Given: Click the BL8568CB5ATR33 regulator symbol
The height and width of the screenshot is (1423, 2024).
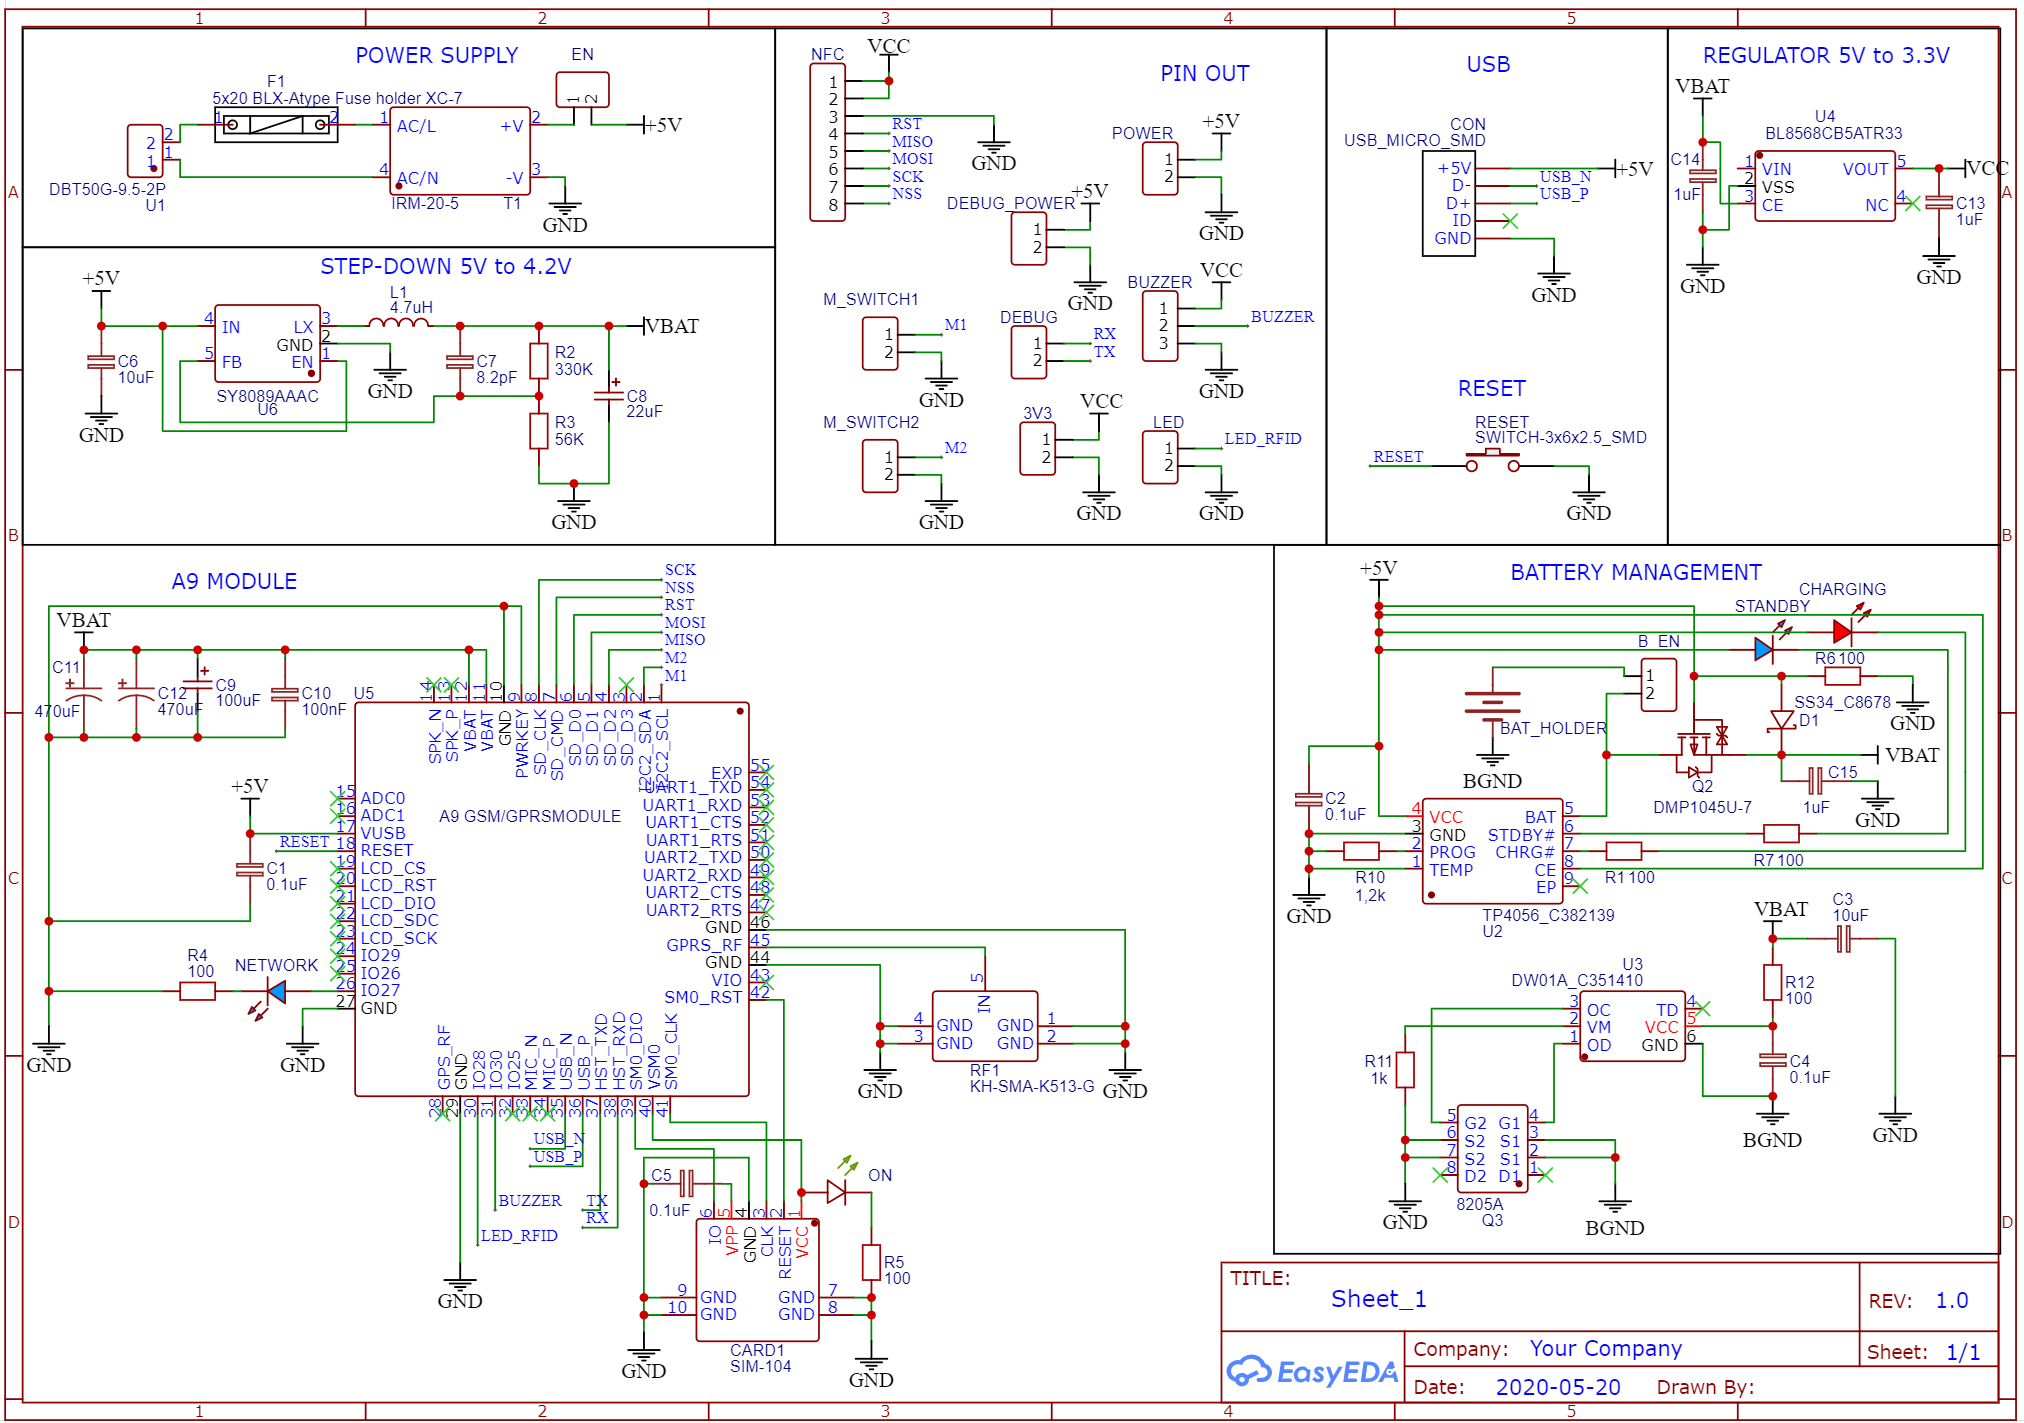Looking at the screenshot, I should pos(1825,185).
